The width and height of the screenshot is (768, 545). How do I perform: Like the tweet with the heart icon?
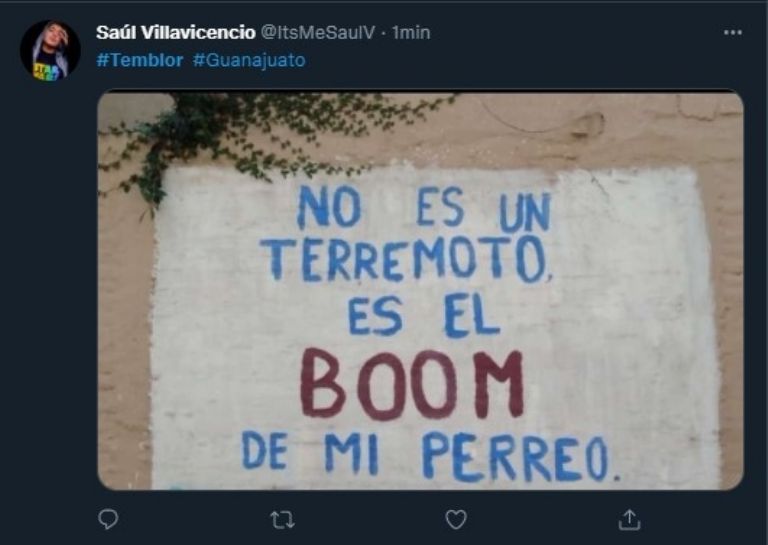point(456,520)
